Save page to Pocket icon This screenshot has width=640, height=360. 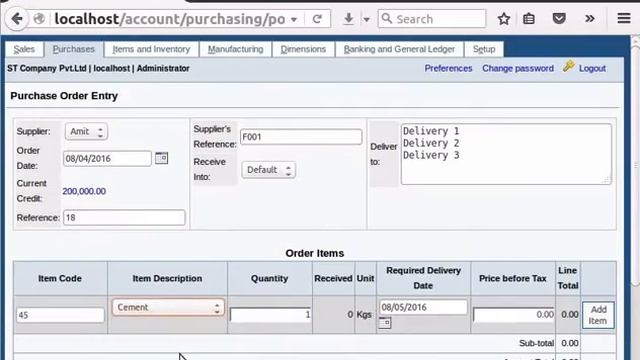click(x=559, y=18)
